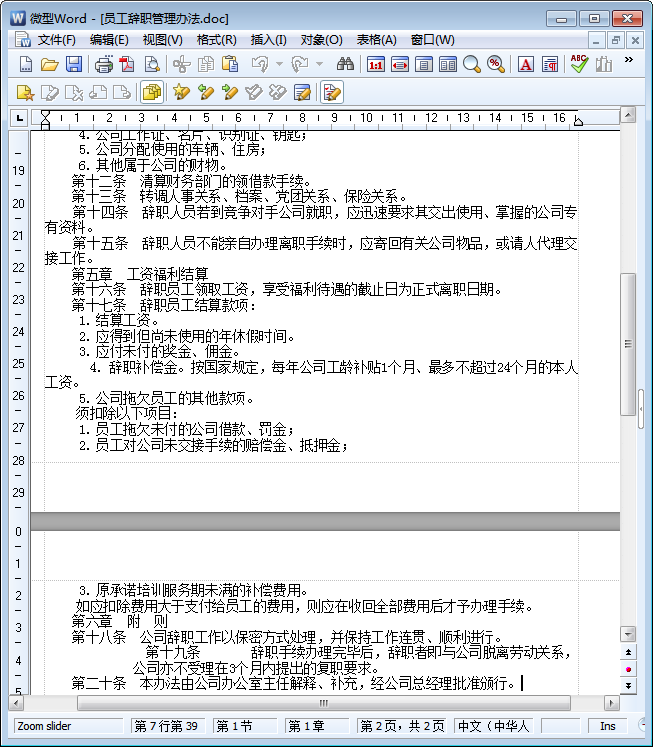Open a file with the folder icon
The width and height of the screenshot is (653, 747).
50,64
